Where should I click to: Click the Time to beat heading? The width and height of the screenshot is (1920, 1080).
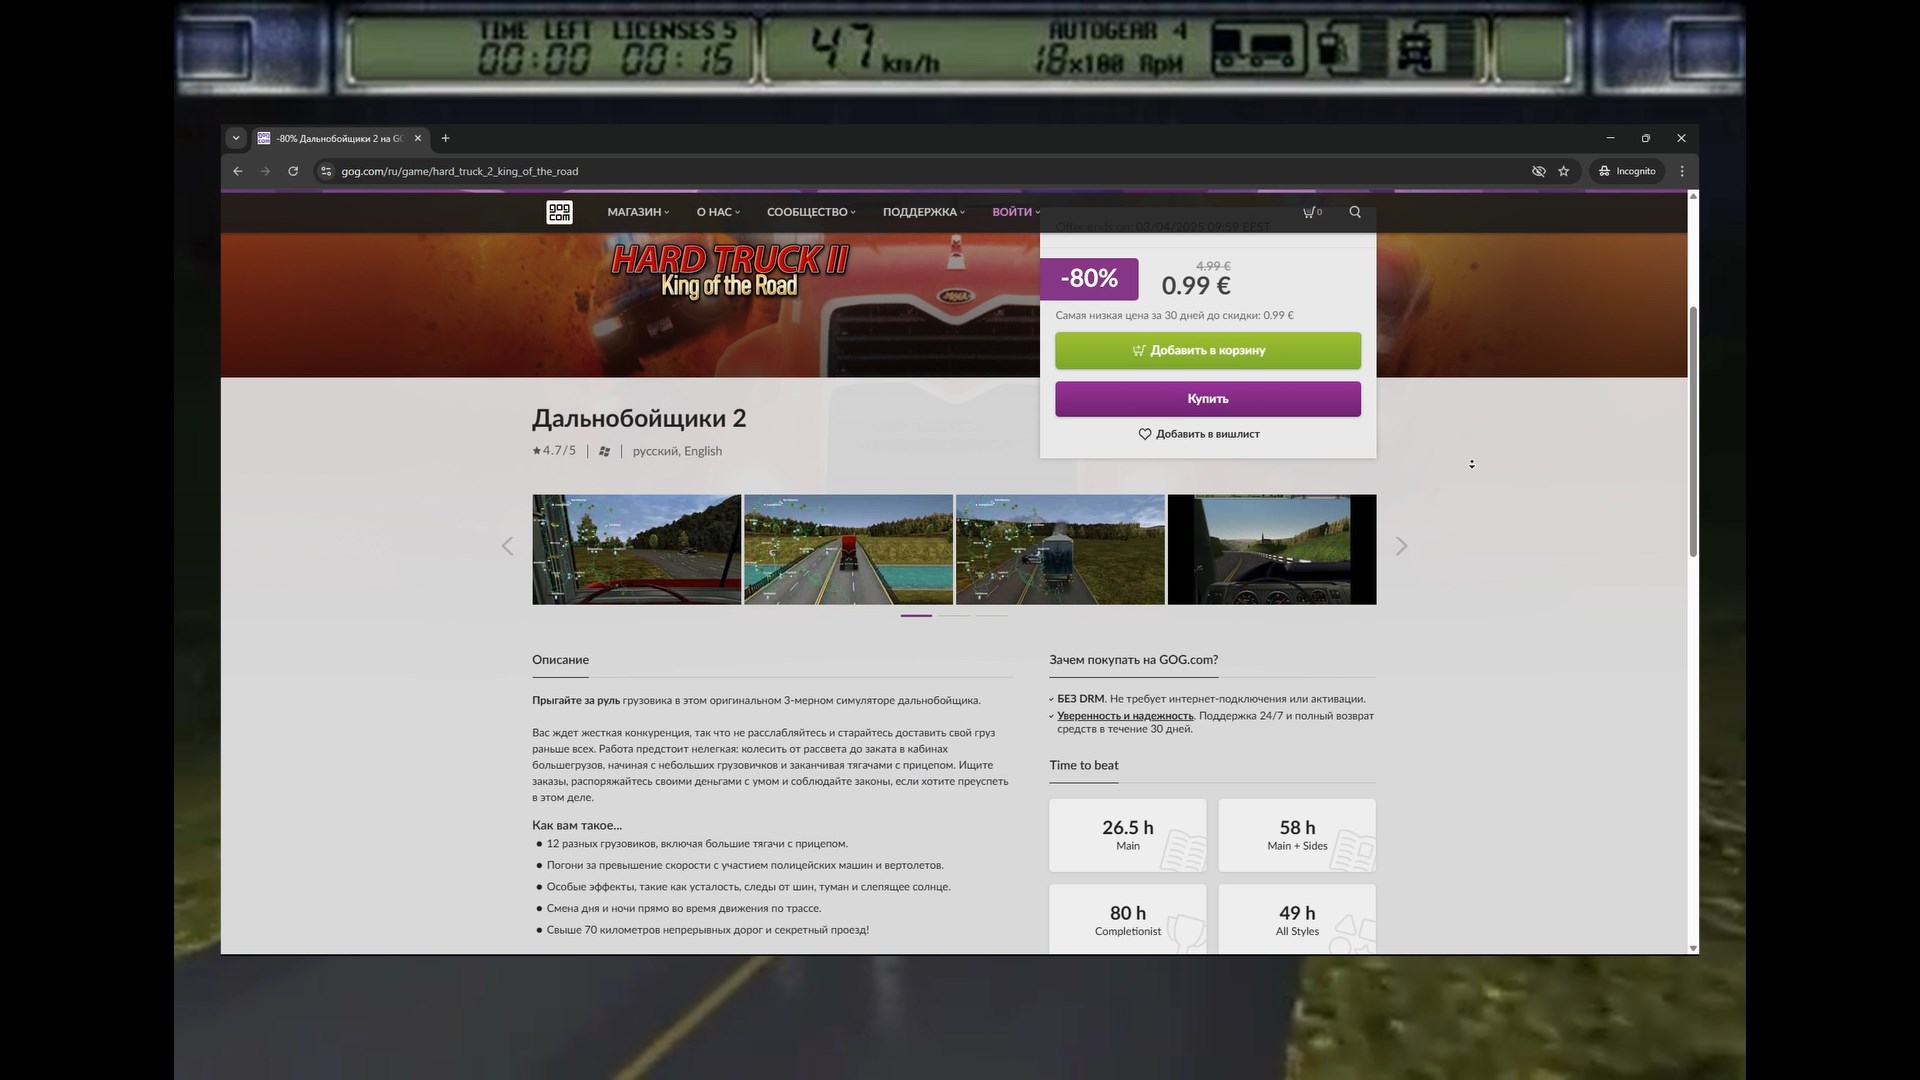[x=1084, y=766]
